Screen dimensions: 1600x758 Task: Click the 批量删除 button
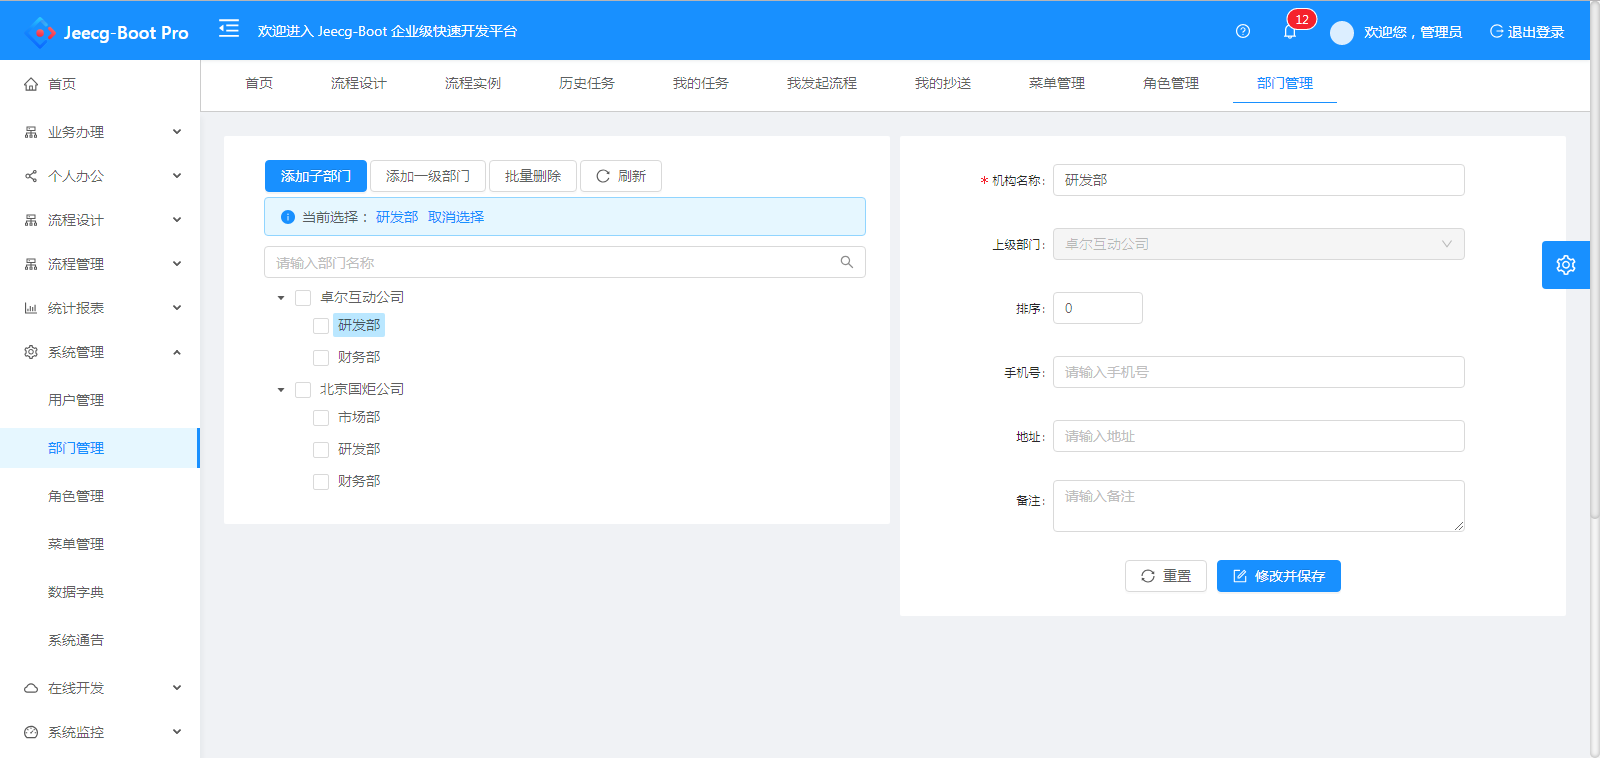point(533,176)
